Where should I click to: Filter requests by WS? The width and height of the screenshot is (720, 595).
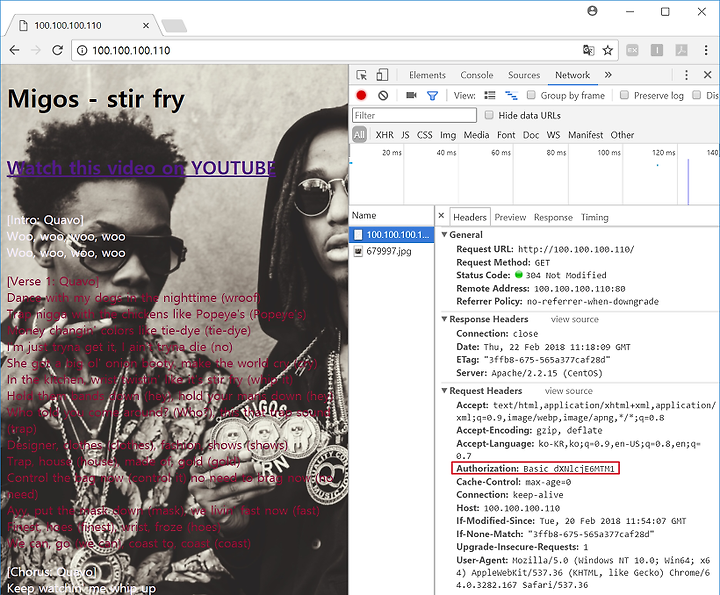[553, 135]
